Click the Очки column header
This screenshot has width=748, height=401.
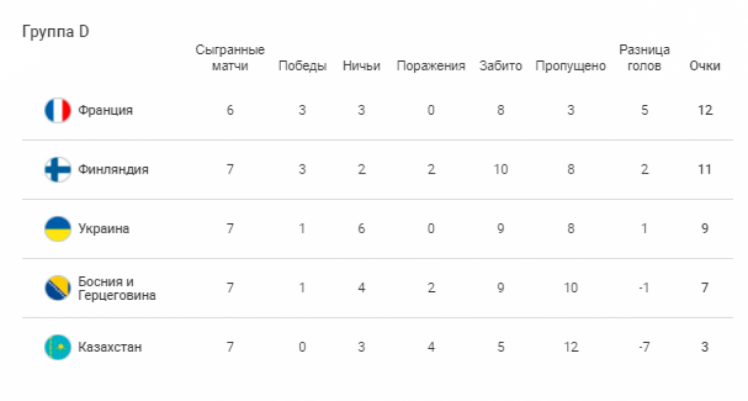[x=705, y=66]
